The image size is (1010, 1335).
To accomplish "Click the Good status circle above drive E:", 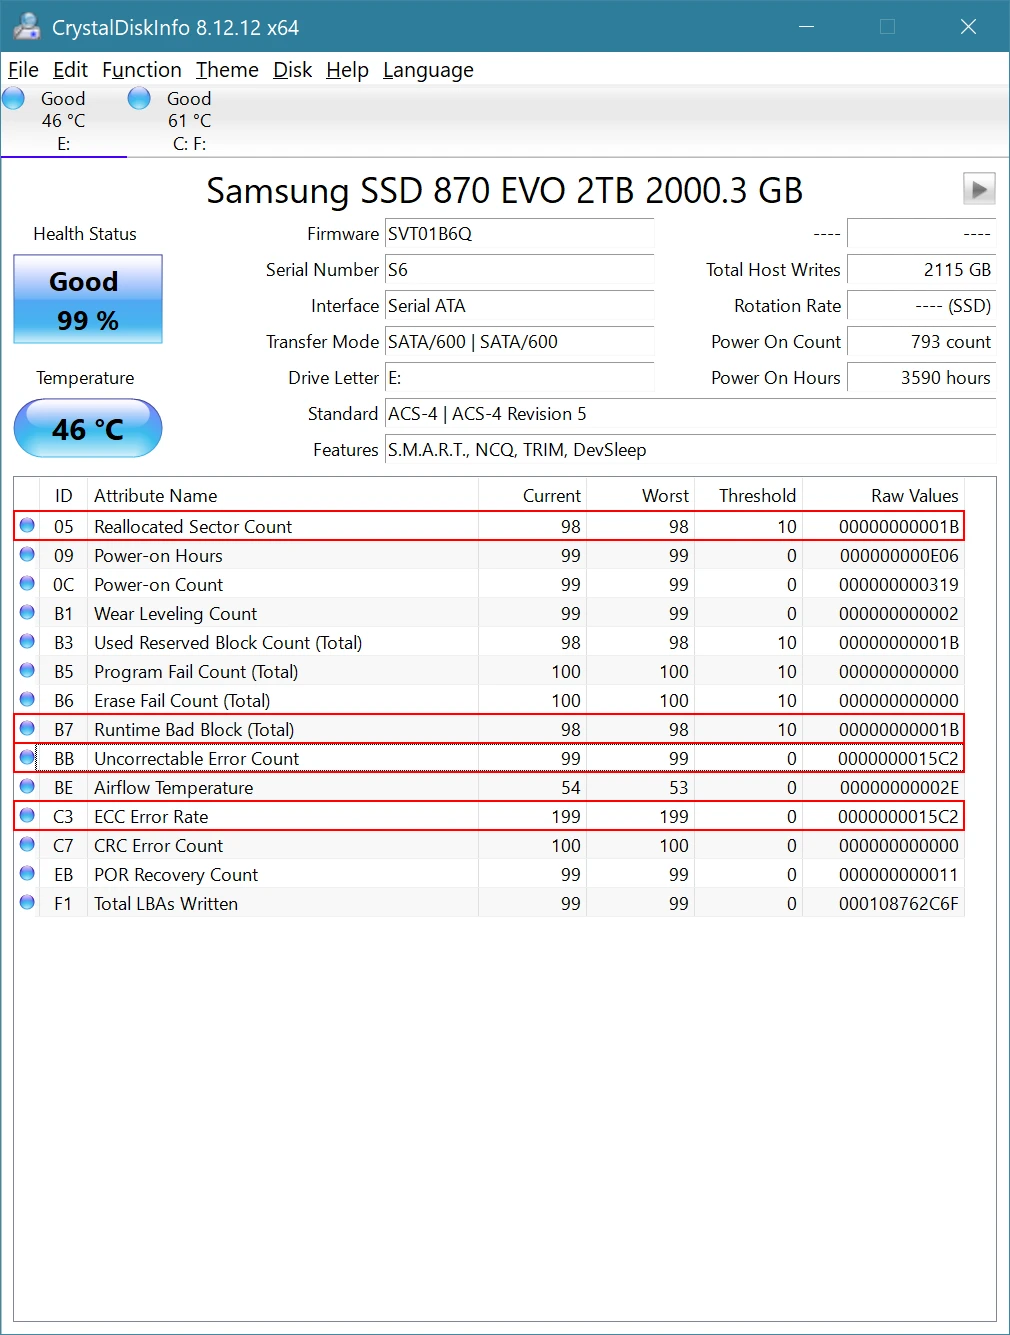I will point(14,98).
